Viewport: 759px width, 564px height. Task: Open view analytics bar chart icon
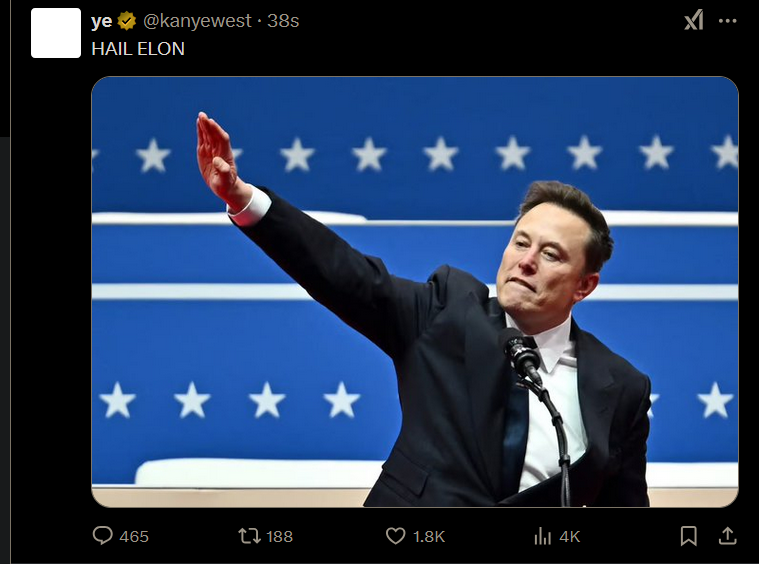[x=543, y=536]
